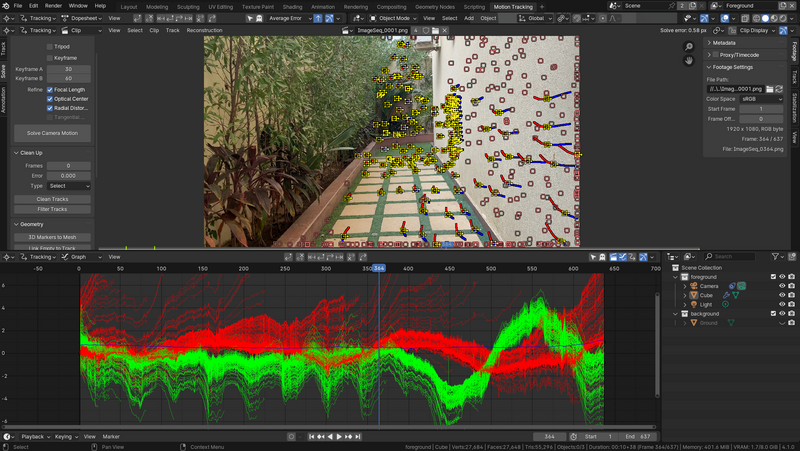800x451 pixels.
Task: Open the Reconstruction menu in clip editor
Action: coord(204,30)
